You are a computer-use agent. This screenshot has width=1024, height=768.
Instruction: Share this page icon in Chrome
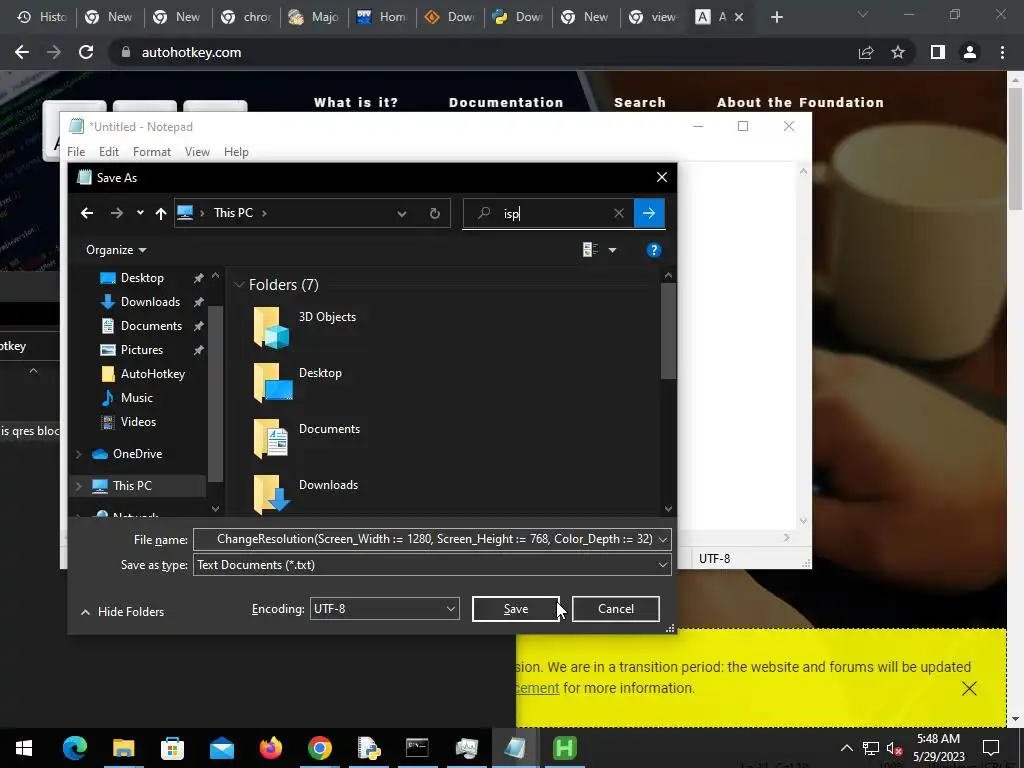[866, 52]
